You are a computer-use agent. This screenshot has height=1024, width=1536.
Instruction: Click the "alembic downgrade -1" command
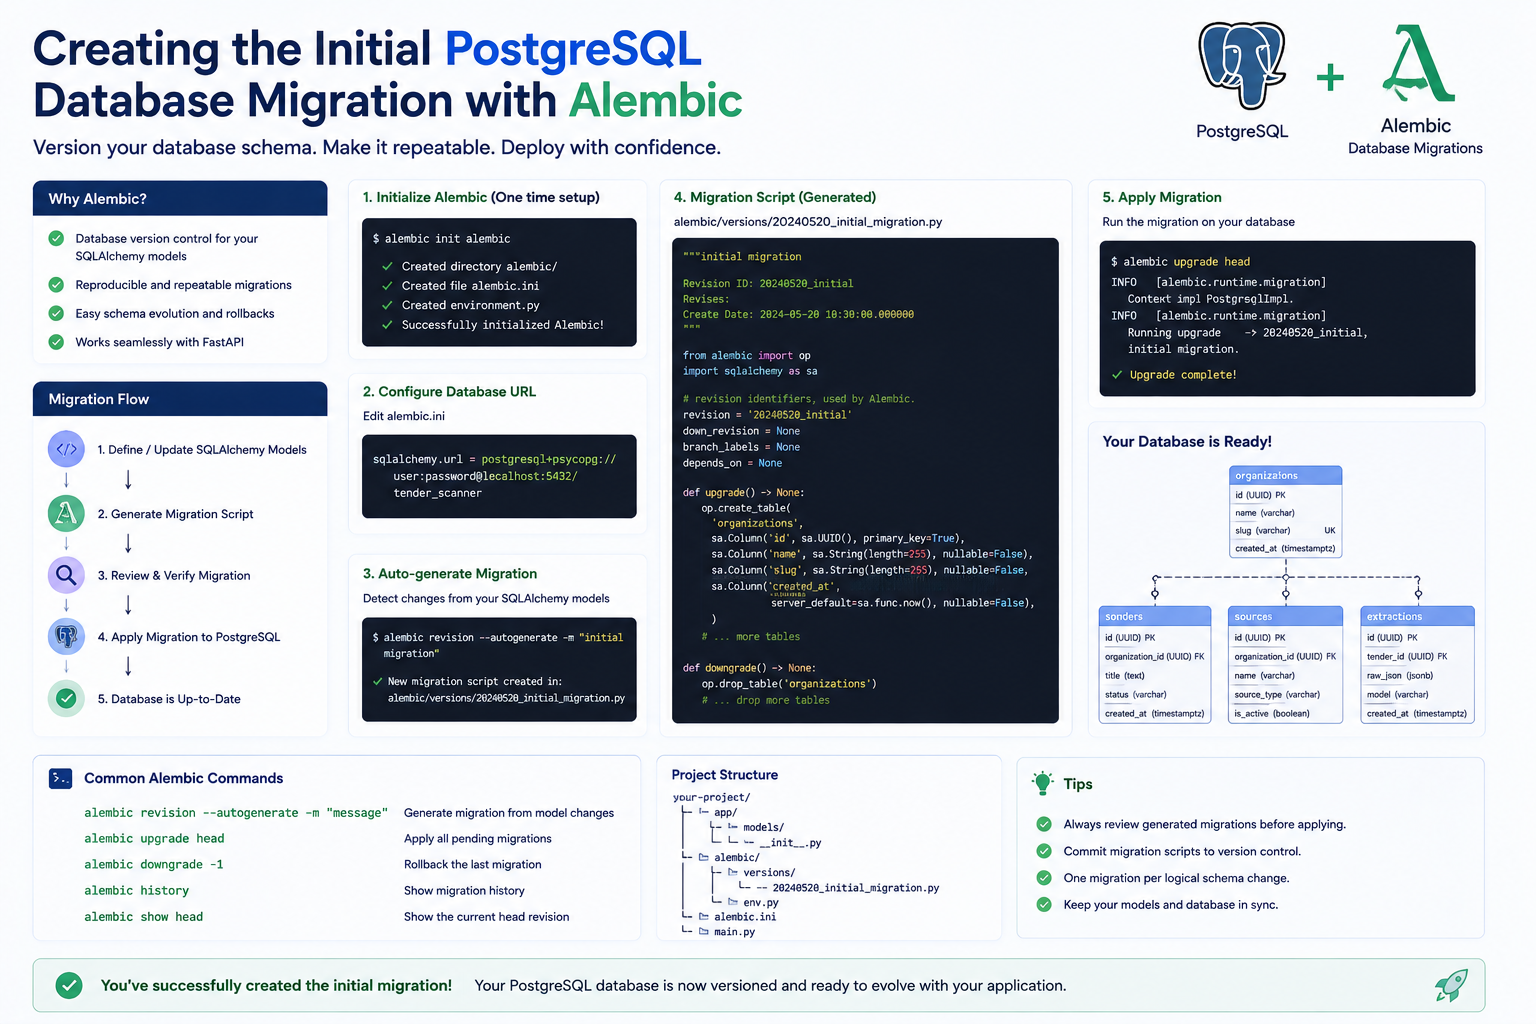tap(154, 865)
